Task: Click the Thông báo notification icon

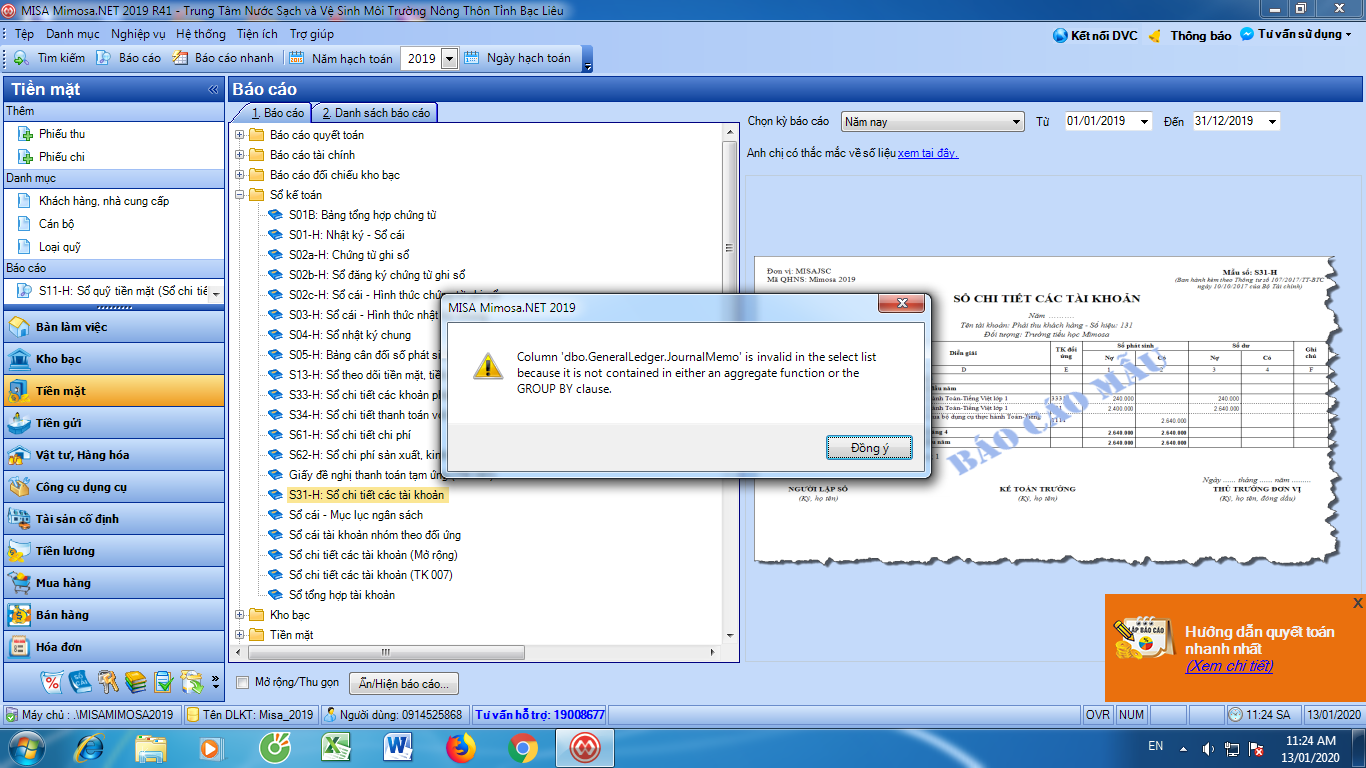Action: click(x=1155, y=36)
